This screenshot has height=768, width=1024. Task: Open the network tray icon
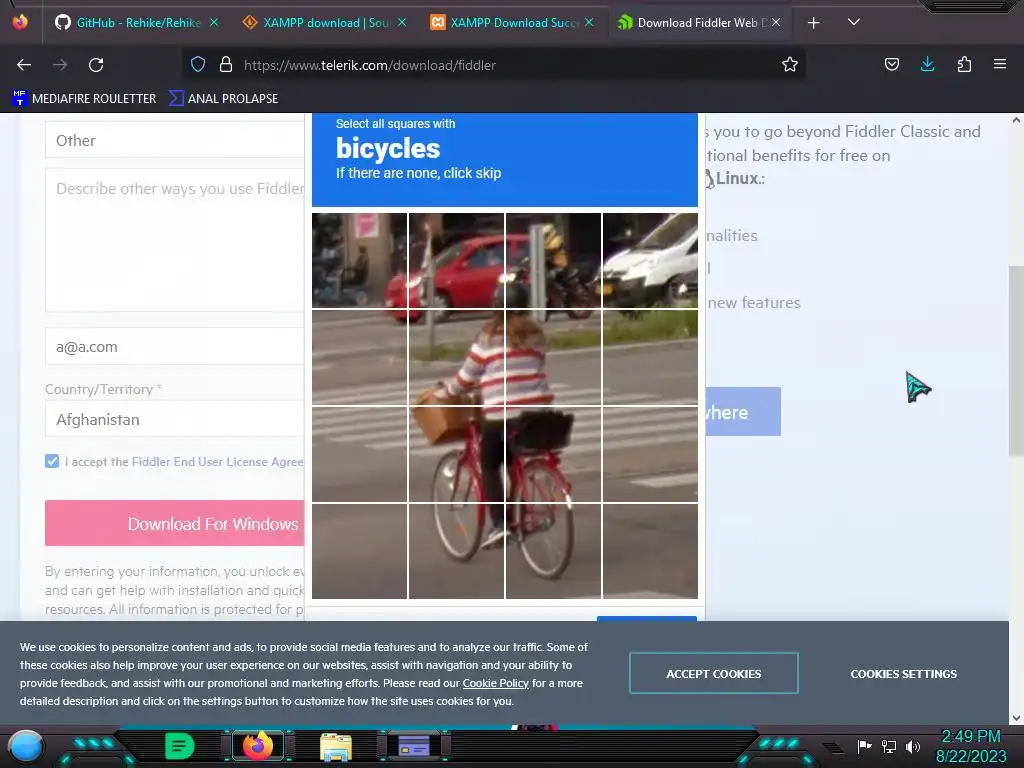[889, 746]
